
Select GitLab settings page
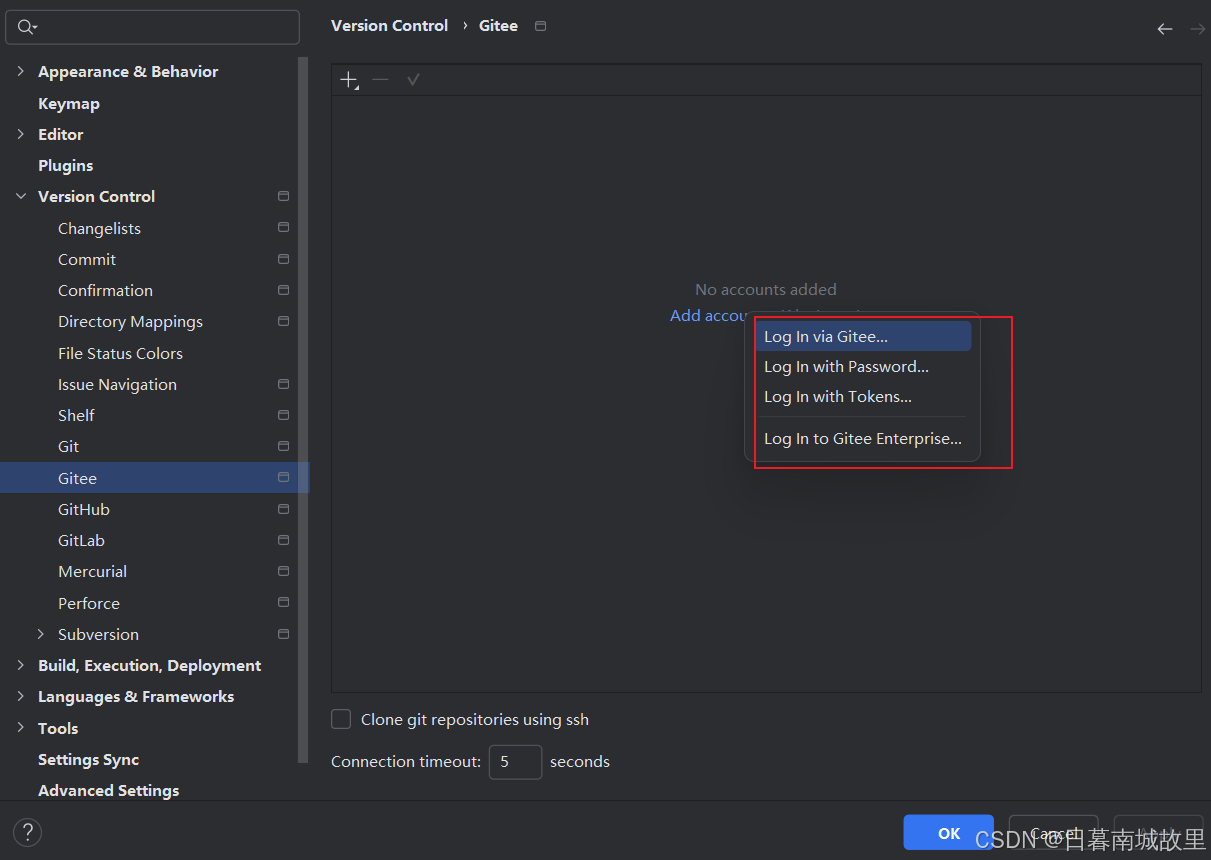tap(81, 540)
